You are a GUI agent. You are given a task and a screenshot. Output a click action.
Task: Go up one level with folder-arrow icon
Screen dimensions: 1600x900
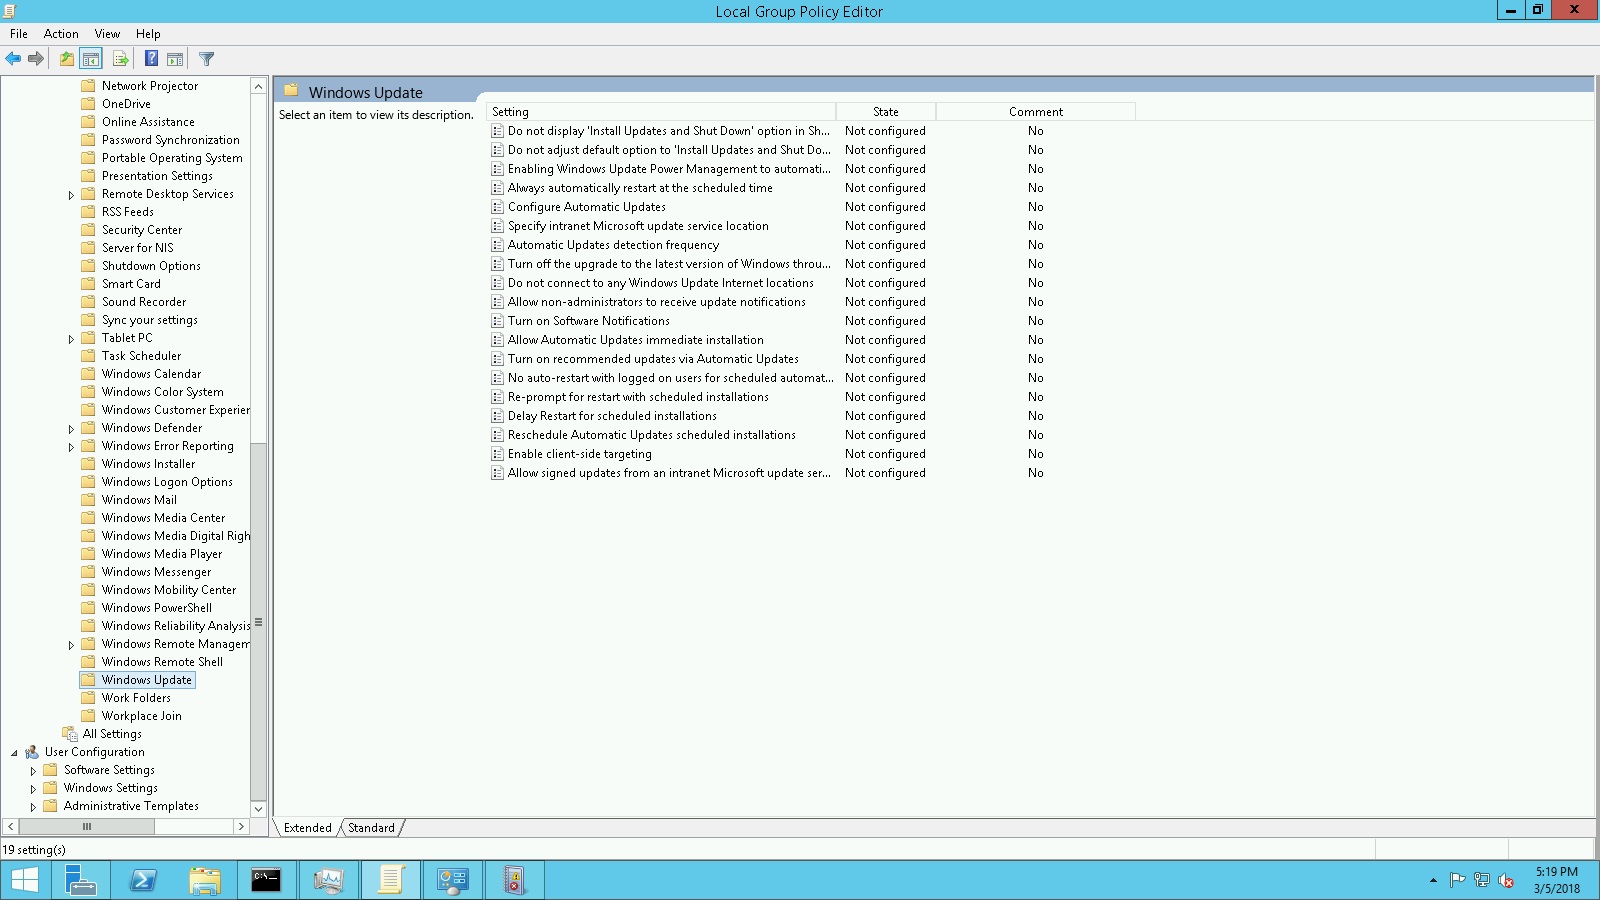coord(66,59)
